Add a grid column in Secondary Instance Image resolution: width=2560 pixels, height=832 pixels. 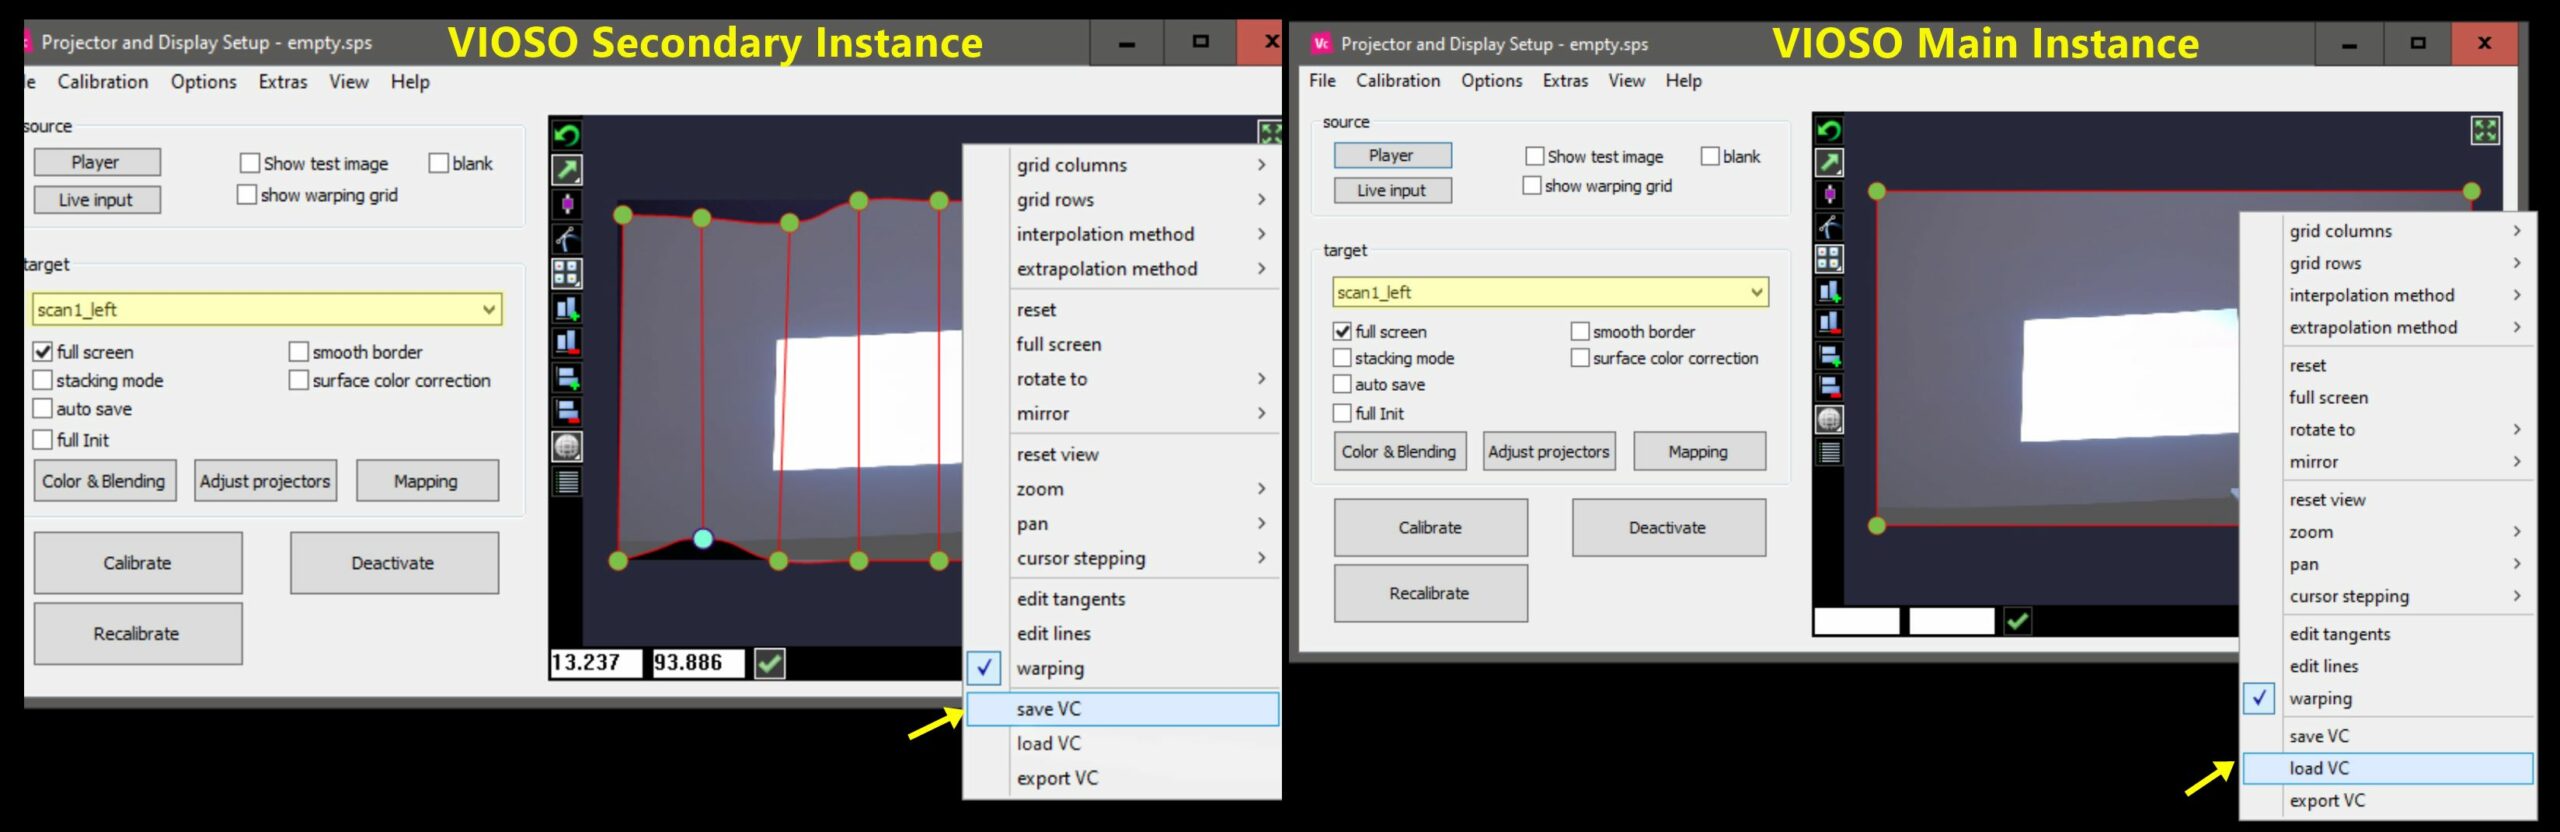tap(567, 308)
